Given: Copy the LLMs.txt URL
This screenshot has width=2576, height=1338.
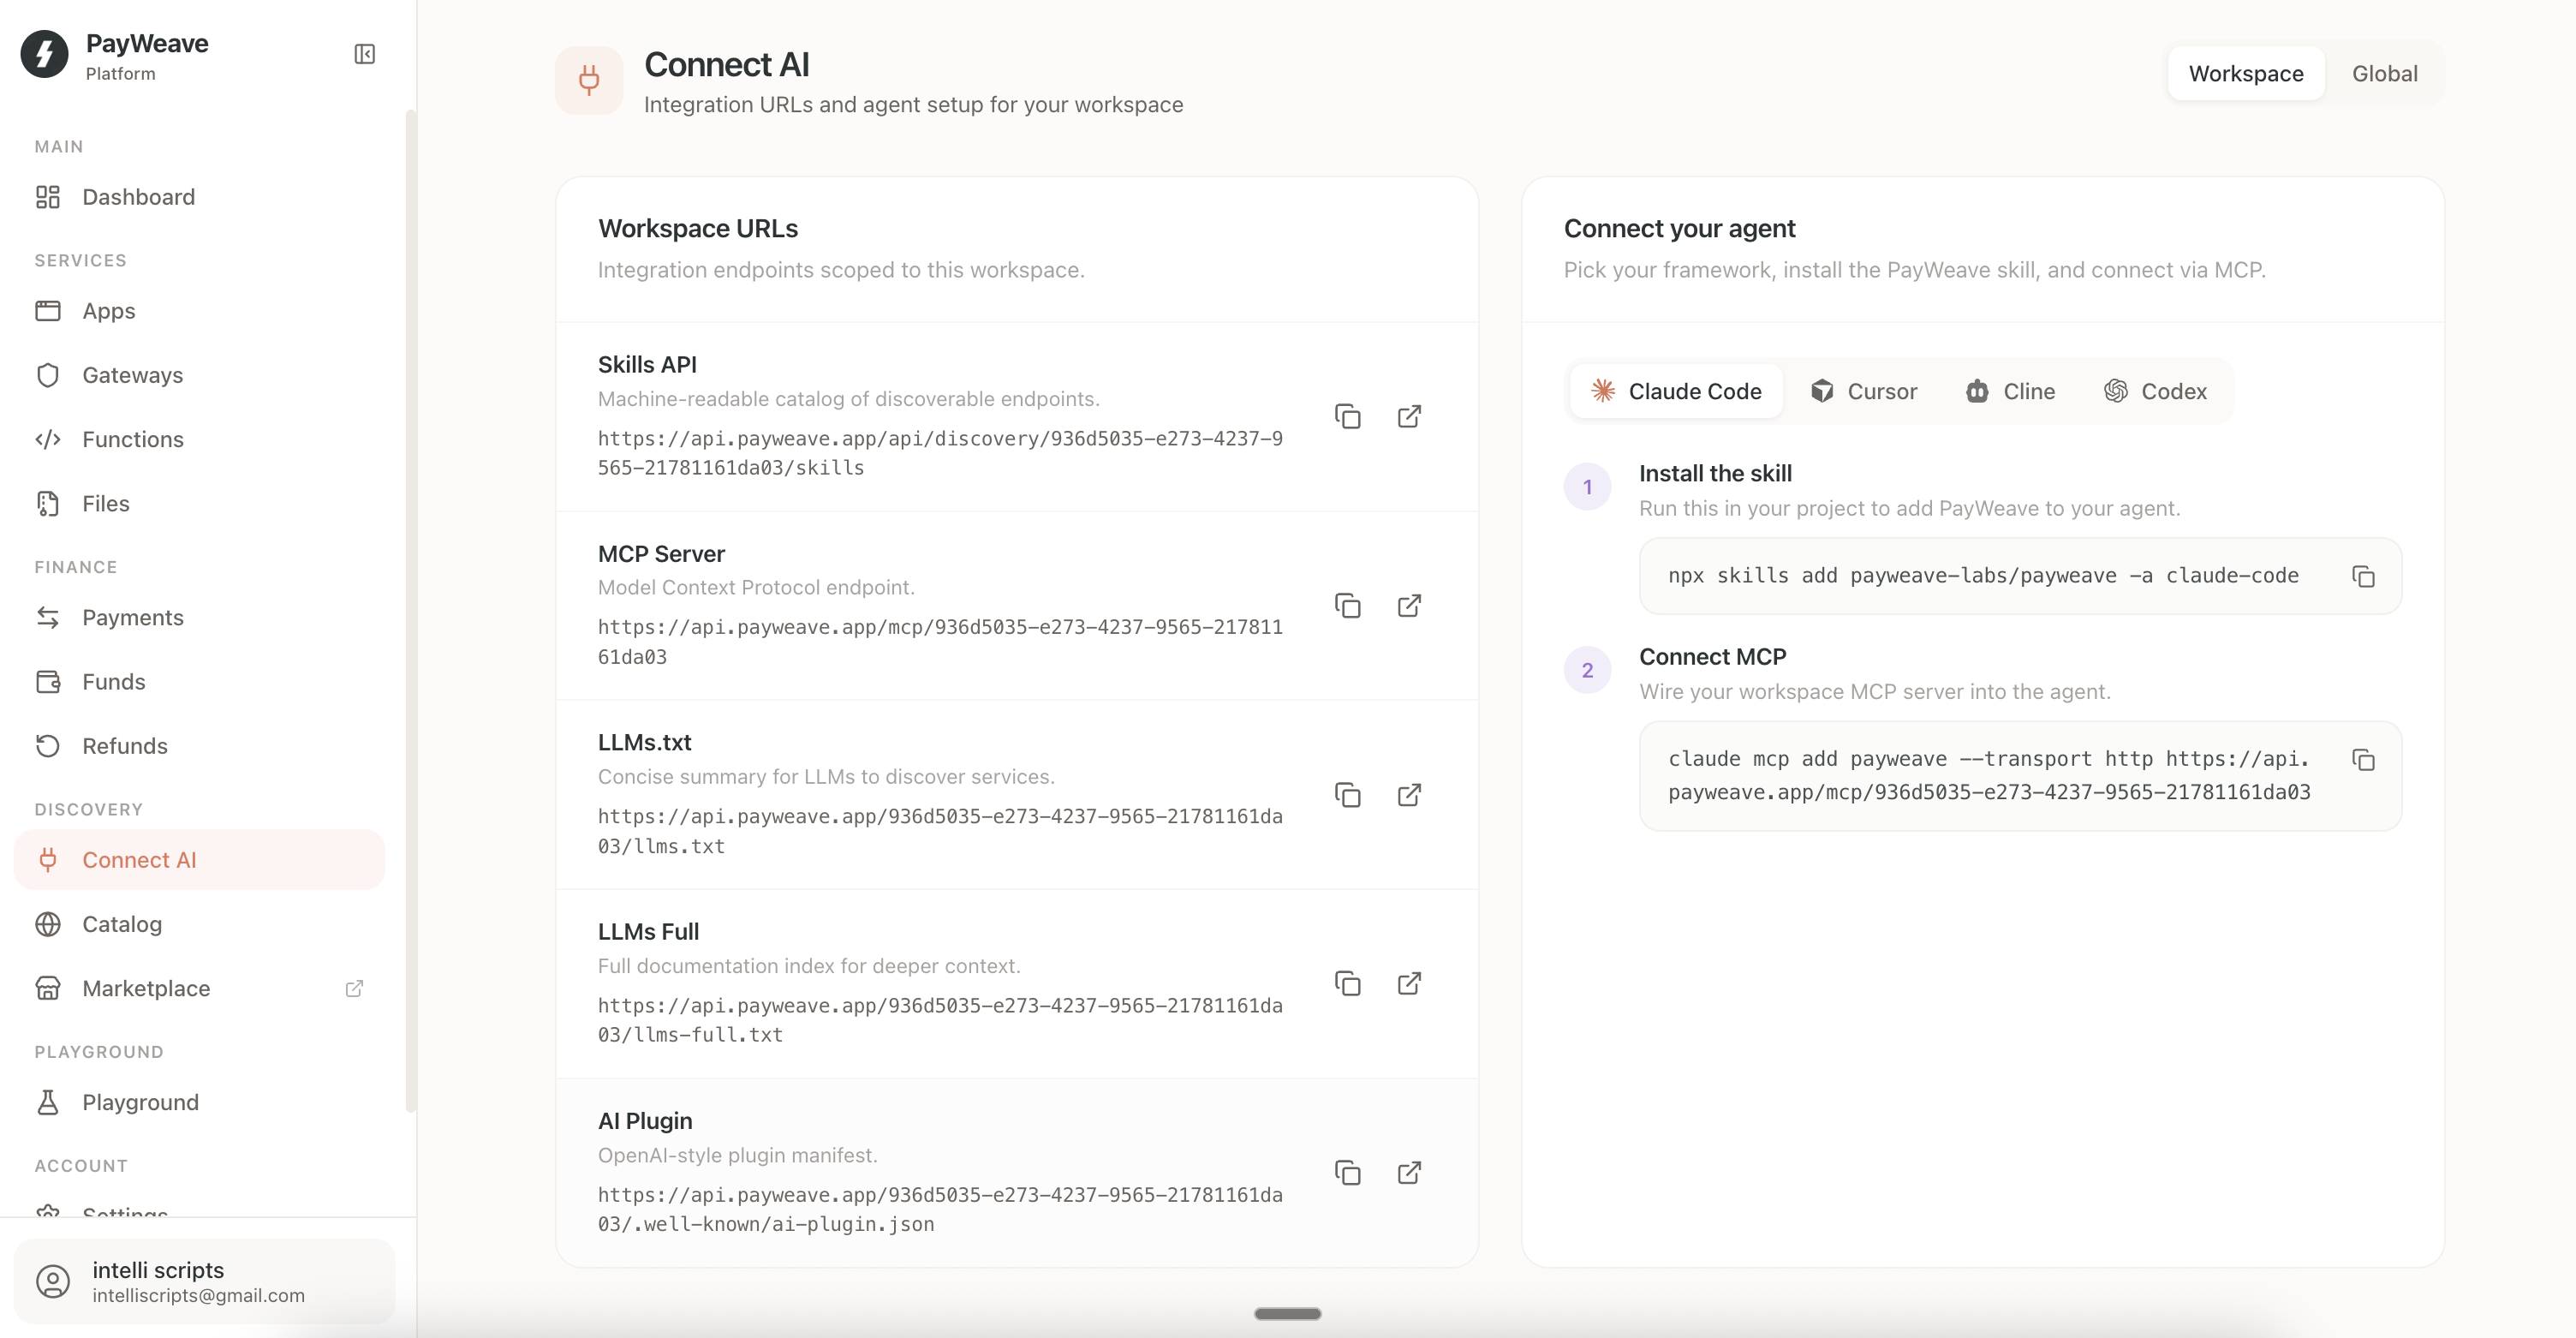Looking at the screenshot, I should pyautogui.click(x=1347, y=795).
